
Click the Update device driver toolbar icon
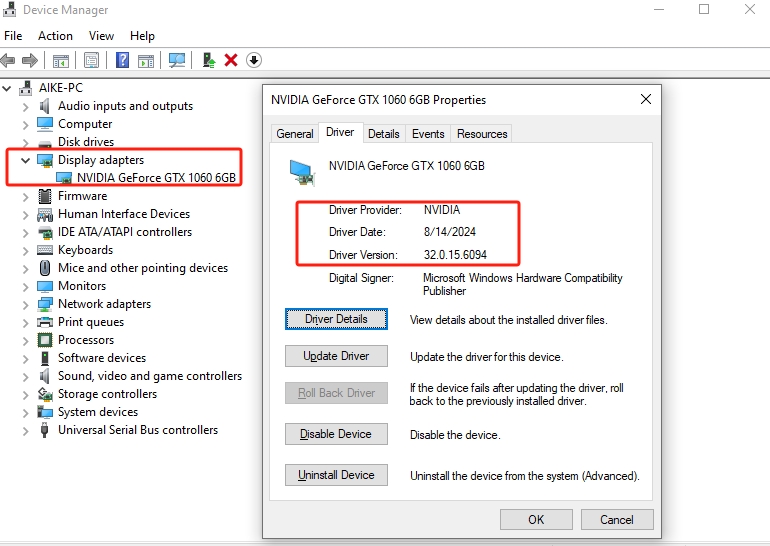[x=208, y=60]
